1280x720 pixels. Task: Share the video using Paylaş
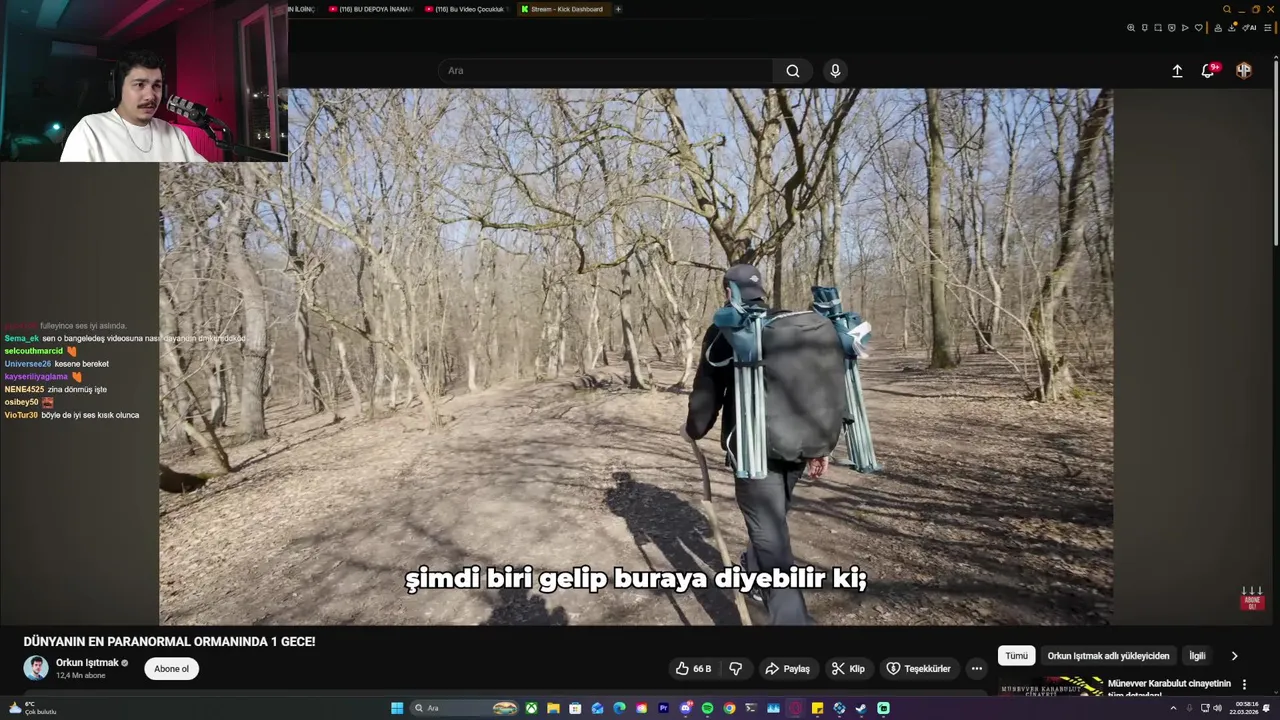(787, 669)
